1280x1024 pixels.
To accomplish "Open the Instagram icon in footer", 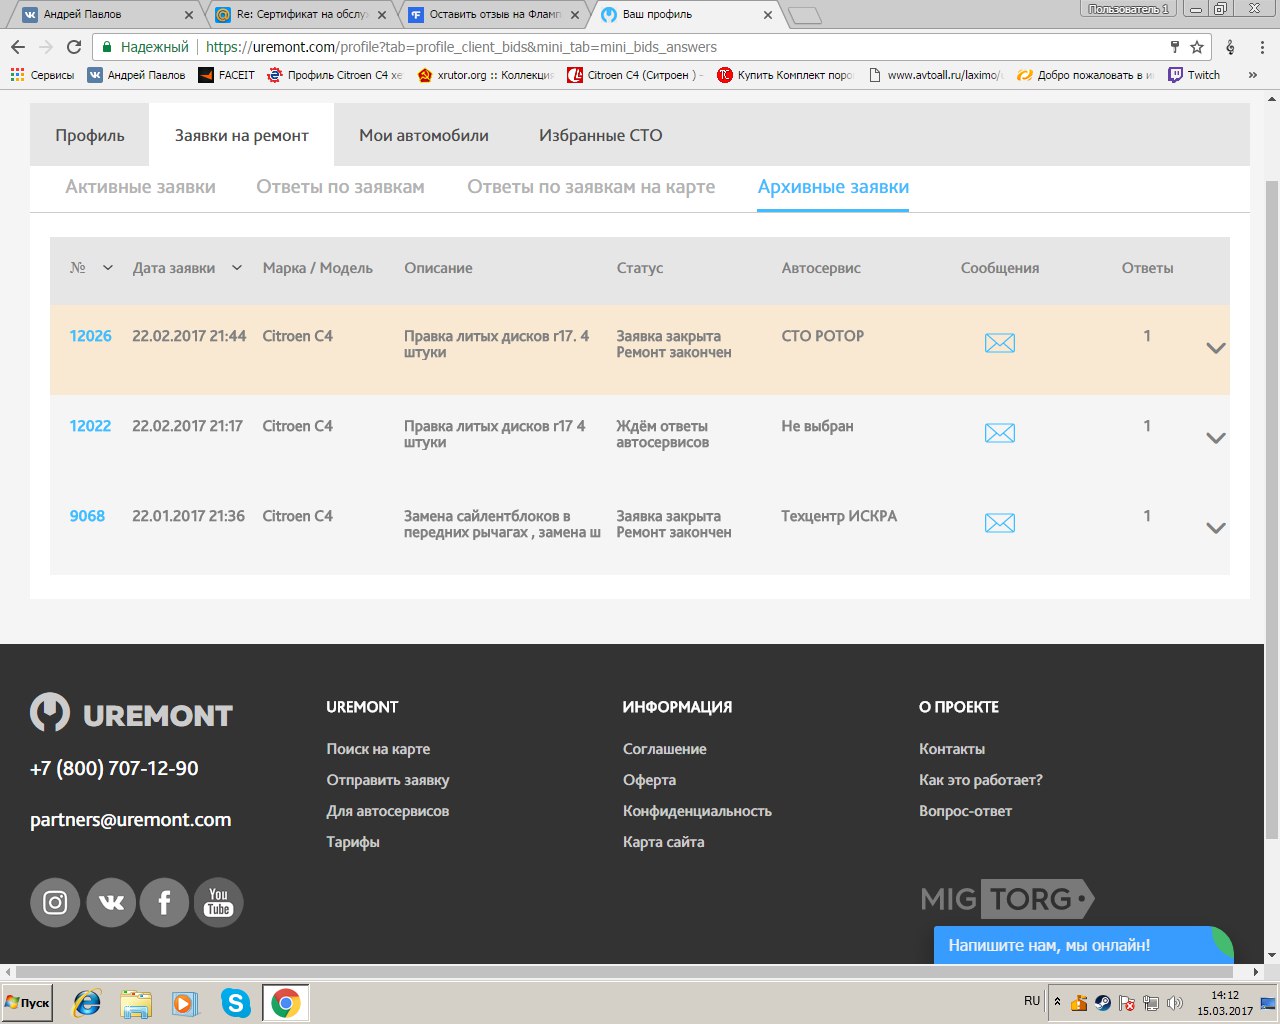I will click(x=55, y=903).
